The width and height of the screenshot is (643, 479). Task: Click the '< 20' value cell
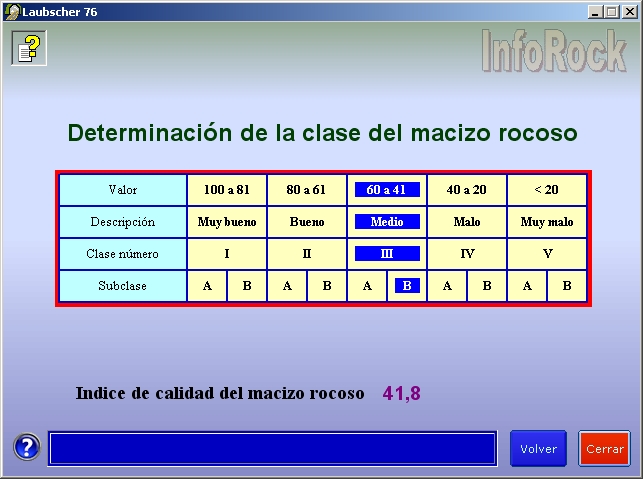click(547, 189)
